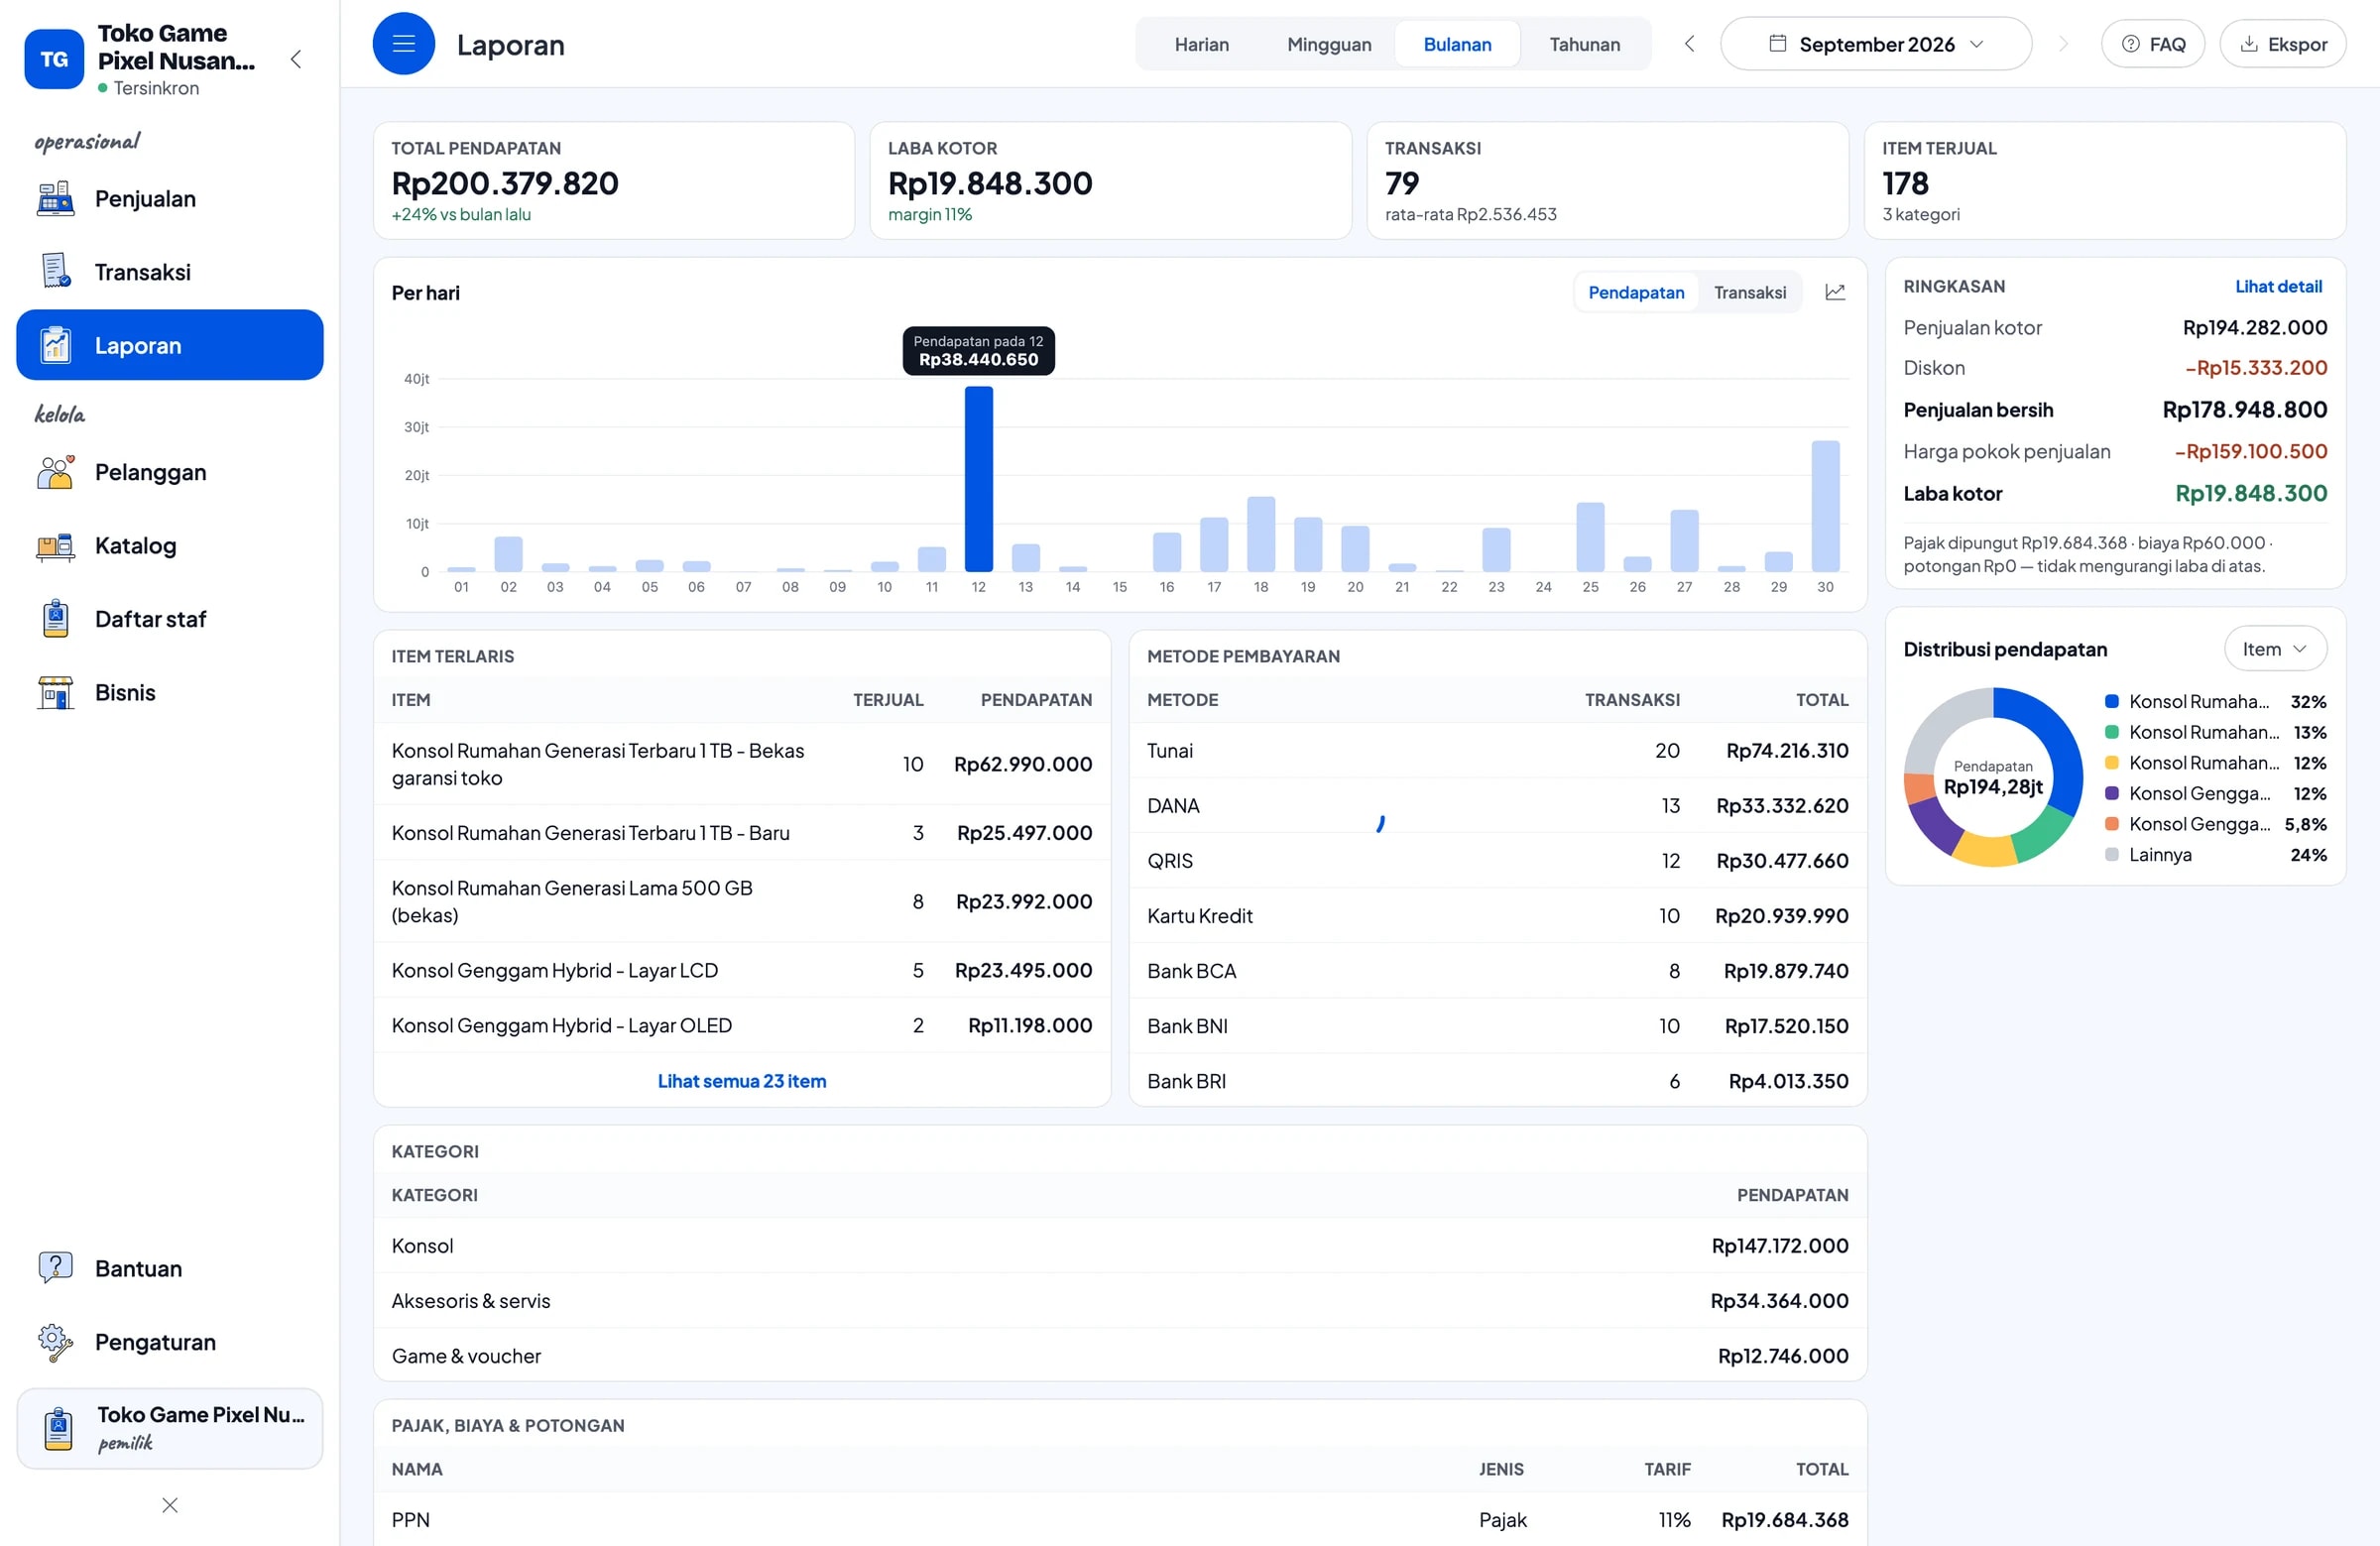
Task: Click the blue legend swatch for 32%
Action: tap(2111, 701)
